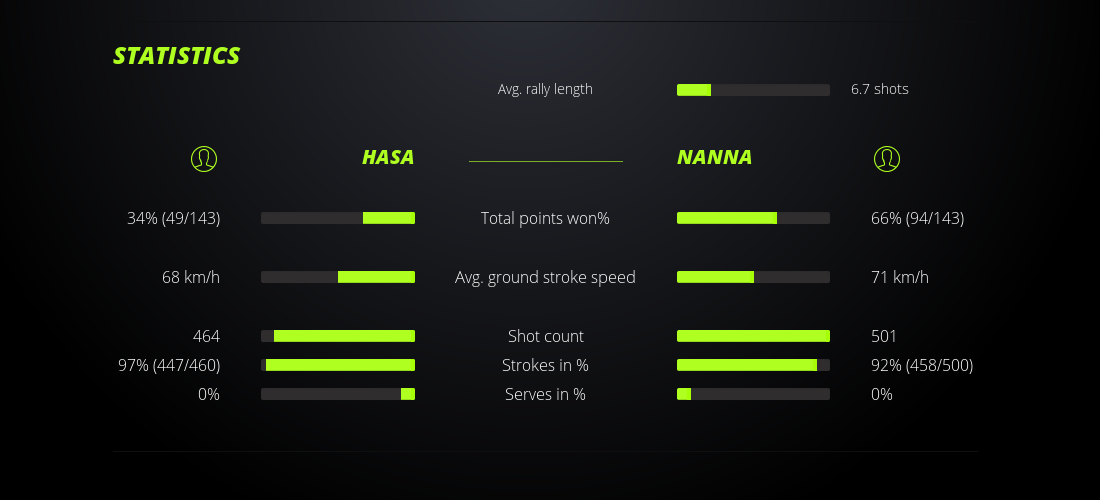The width and height of the screenshot is (1100, 500).
Task: Click HASA's Total points won bar
Action: click(x=338, y=218)
